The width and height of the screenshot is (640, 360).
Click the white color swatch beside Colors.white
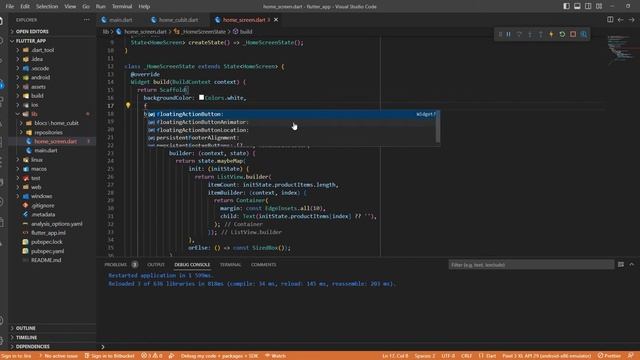click(201, 98)
